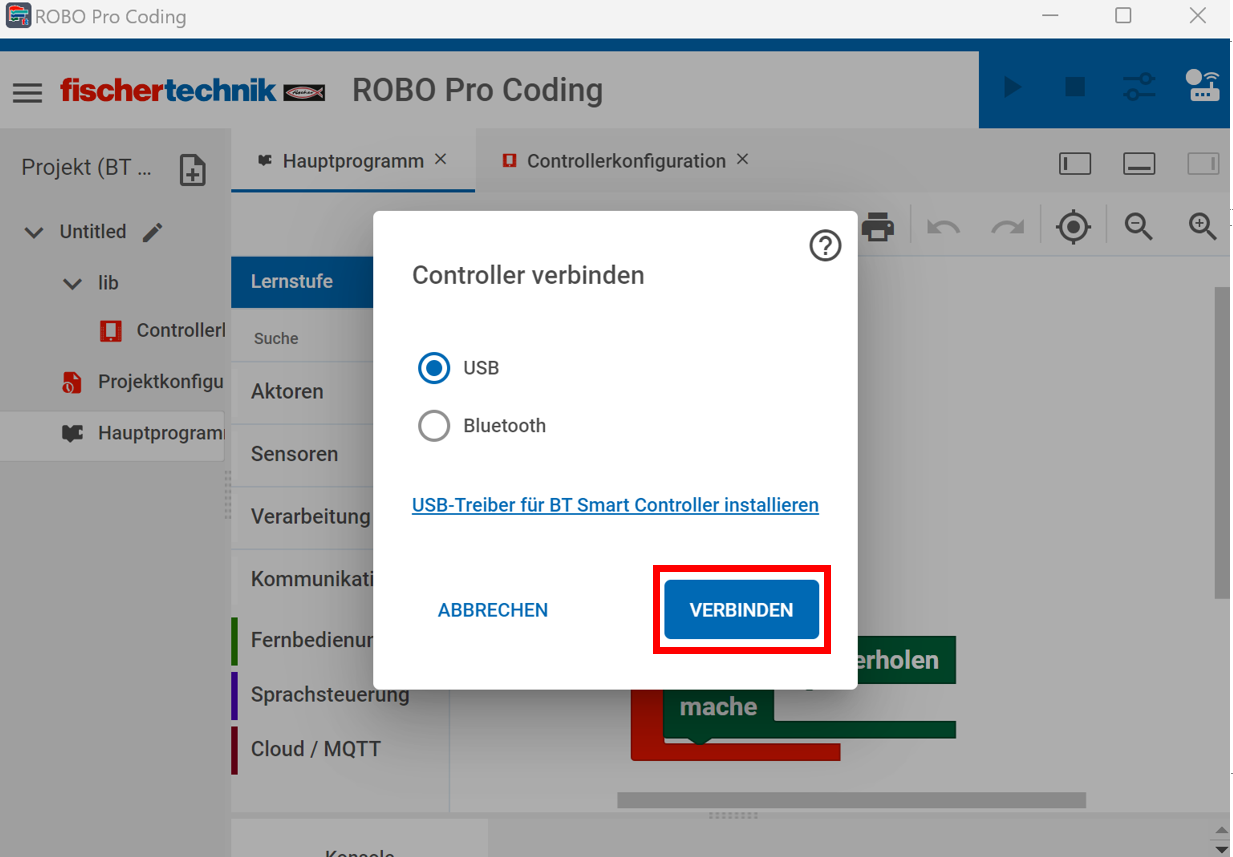
Task: Open Controllerkonfiguration file in the project tree
Action: (162, 330)
